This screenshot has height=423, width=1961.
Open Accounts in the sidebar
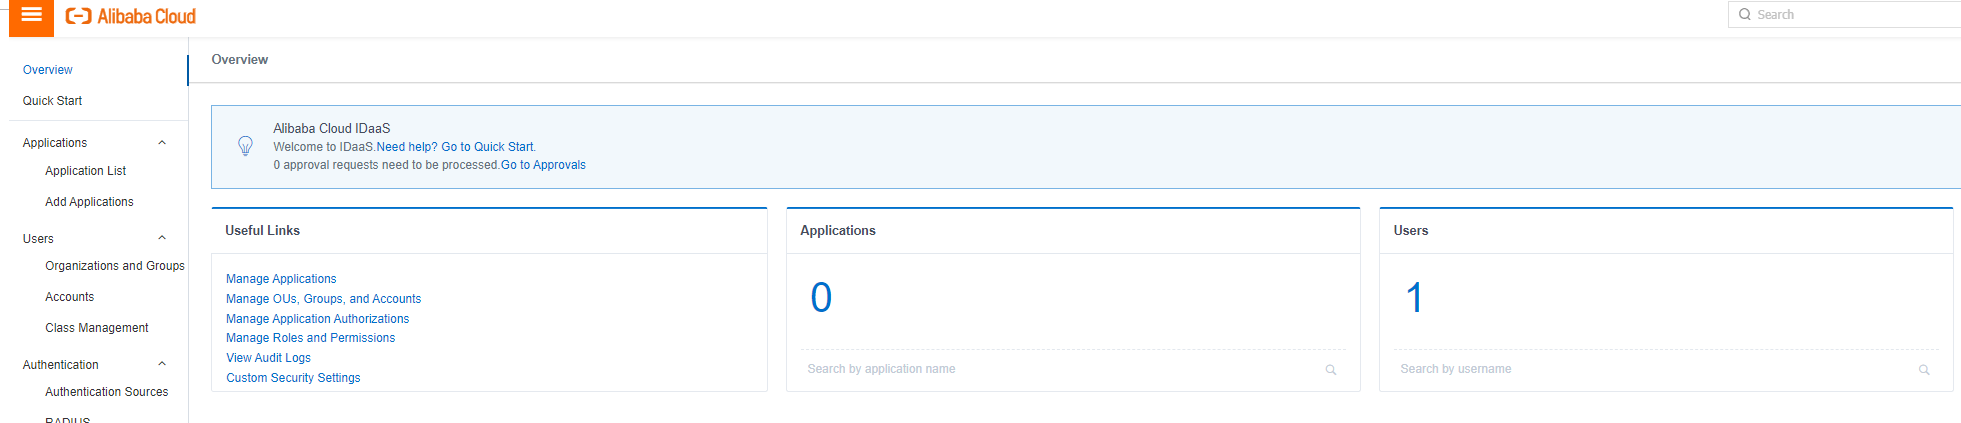[70, 297]
